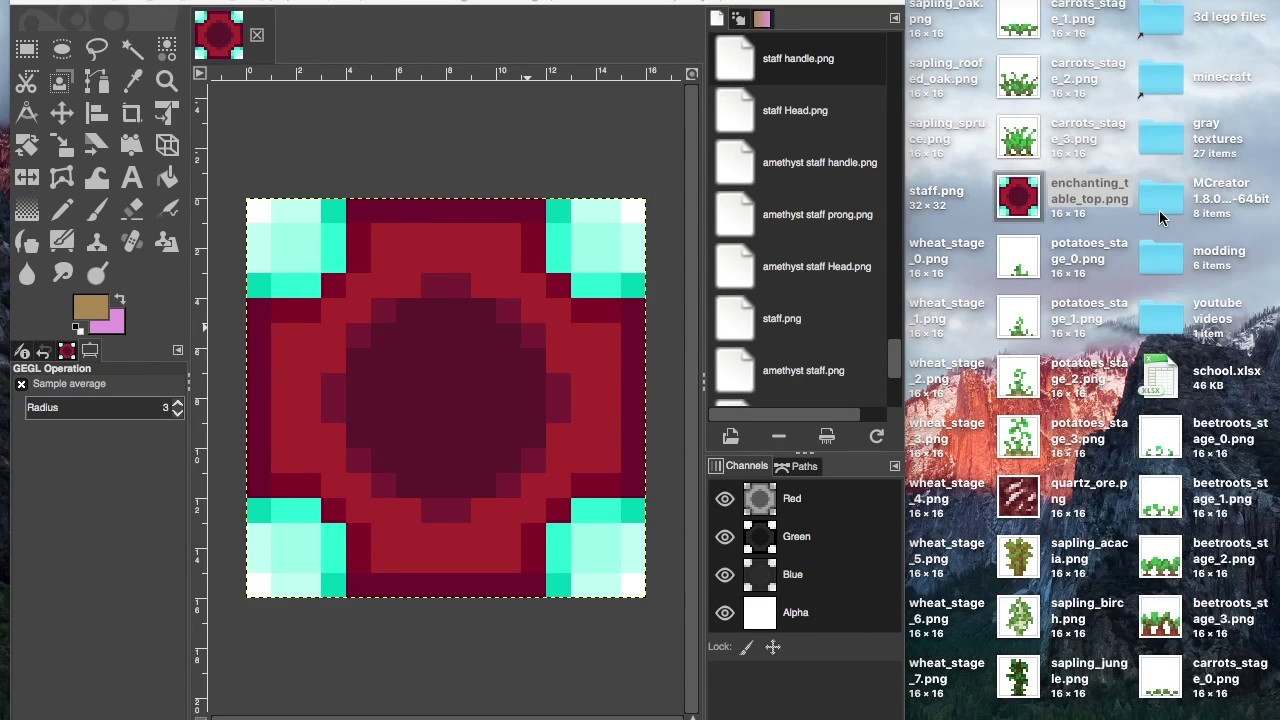Select the Crop tool
1280x720 pixels.
(132, 113)
